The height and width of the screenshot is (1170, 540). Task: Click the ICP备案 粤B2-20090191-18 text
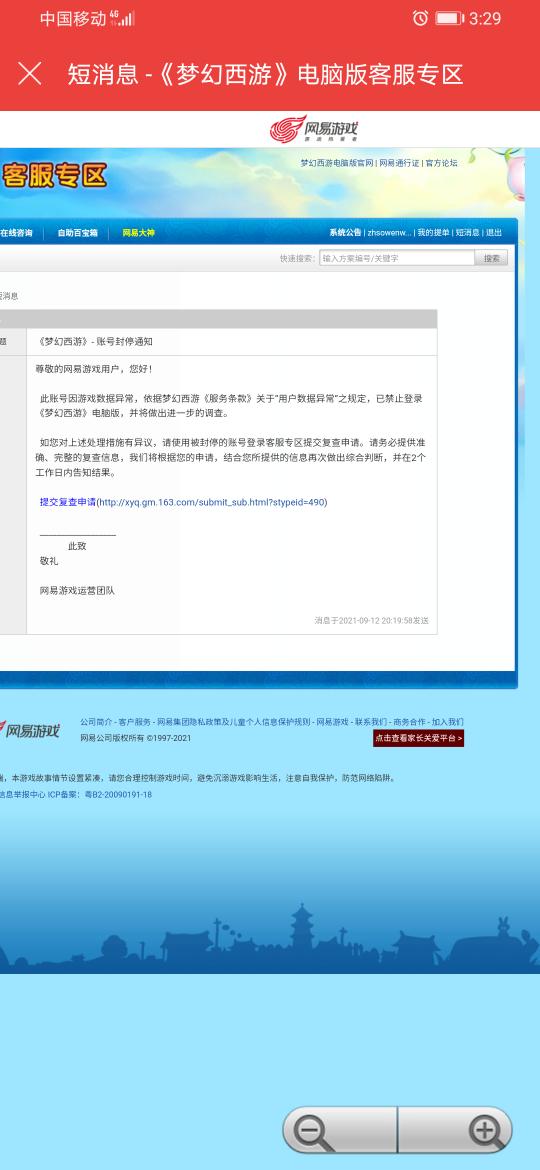pyautogui.click(x=100, y=795)
